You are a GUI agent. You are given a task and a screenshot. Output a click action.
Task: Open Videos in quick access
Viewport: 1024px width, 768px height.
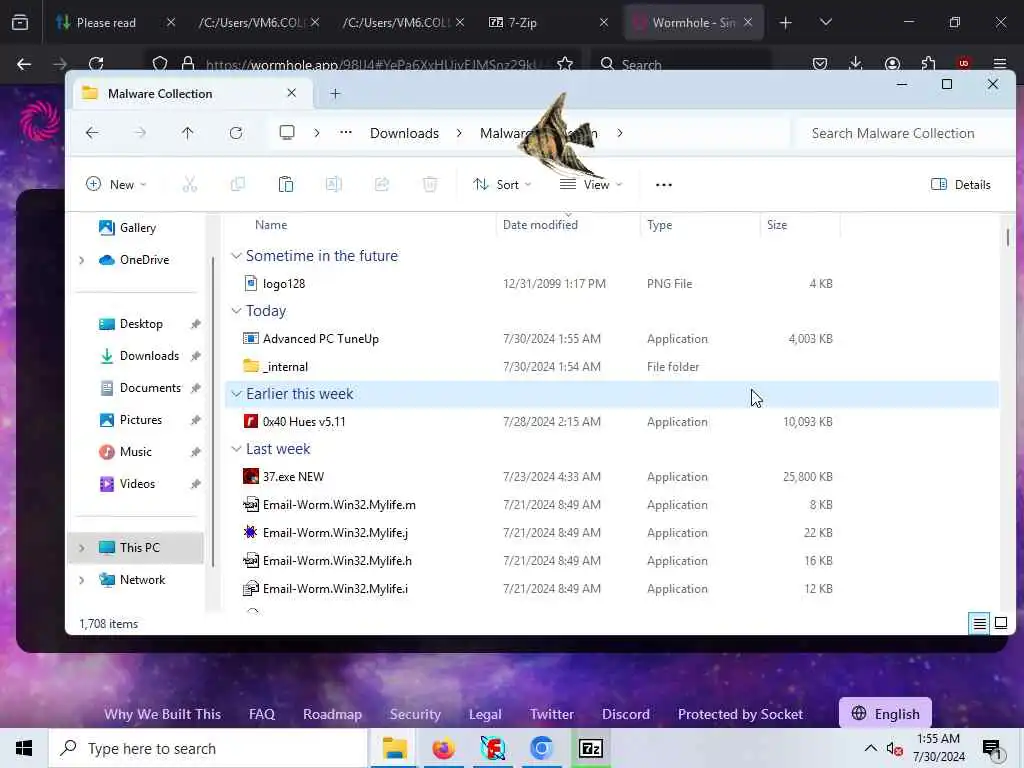click(x=137, y=484)
